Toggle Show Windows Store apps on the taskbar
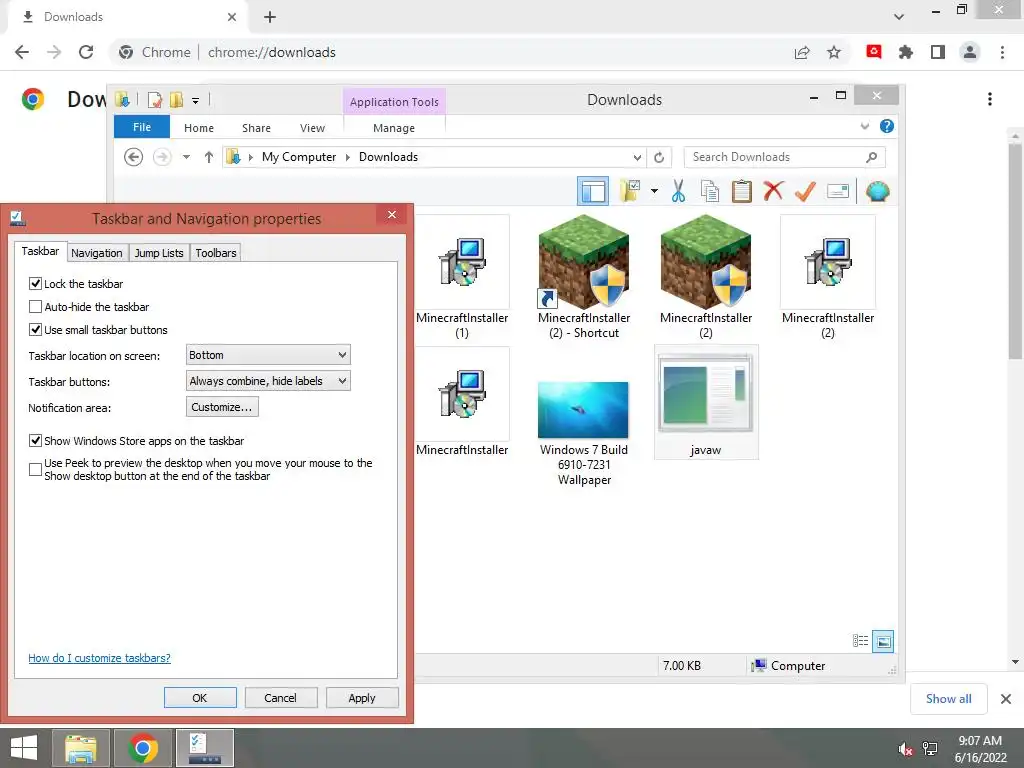The image size is (1024, 768). 35,441
